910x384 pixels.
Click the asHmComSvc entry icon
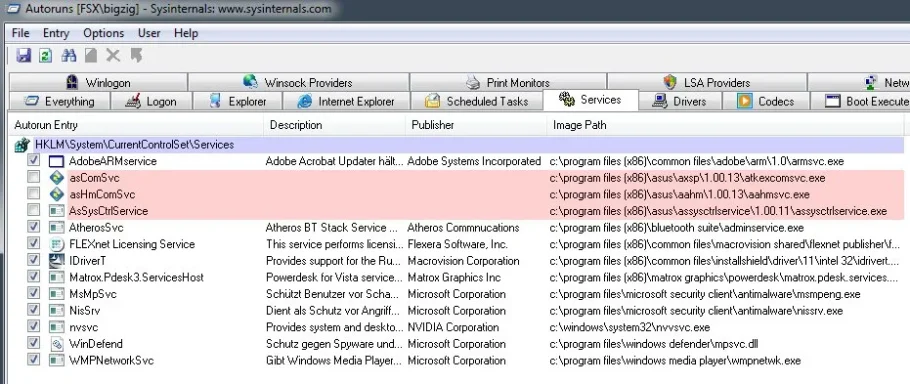coord(56,194)
